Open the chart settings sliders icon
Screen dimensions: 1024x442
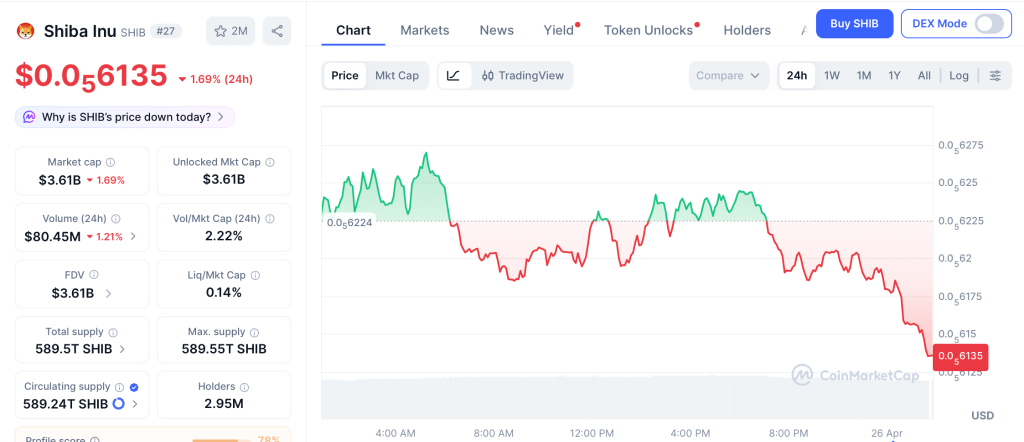(995, 75)
